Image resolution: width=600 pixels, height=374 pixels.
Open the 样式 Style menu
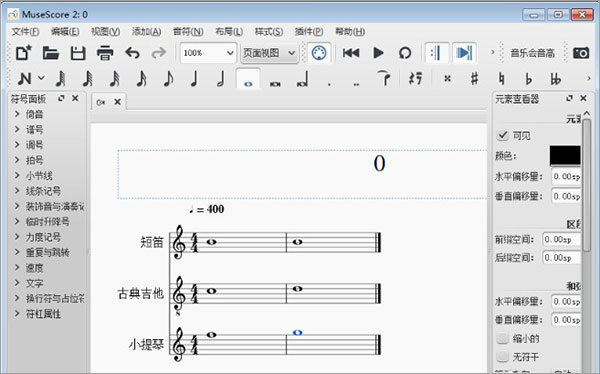269,31
